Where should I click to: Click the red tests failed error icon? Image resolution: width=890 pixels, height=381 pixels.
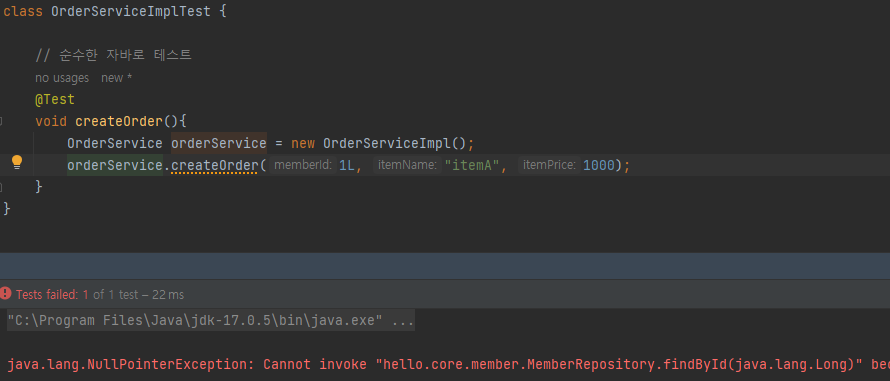point(6,294)
